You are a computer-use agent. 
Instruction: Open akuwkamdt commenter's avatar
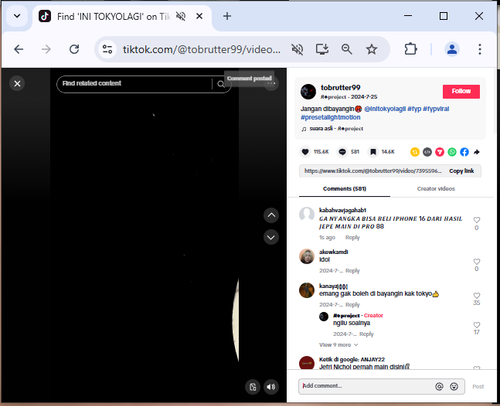pos(307,256)
